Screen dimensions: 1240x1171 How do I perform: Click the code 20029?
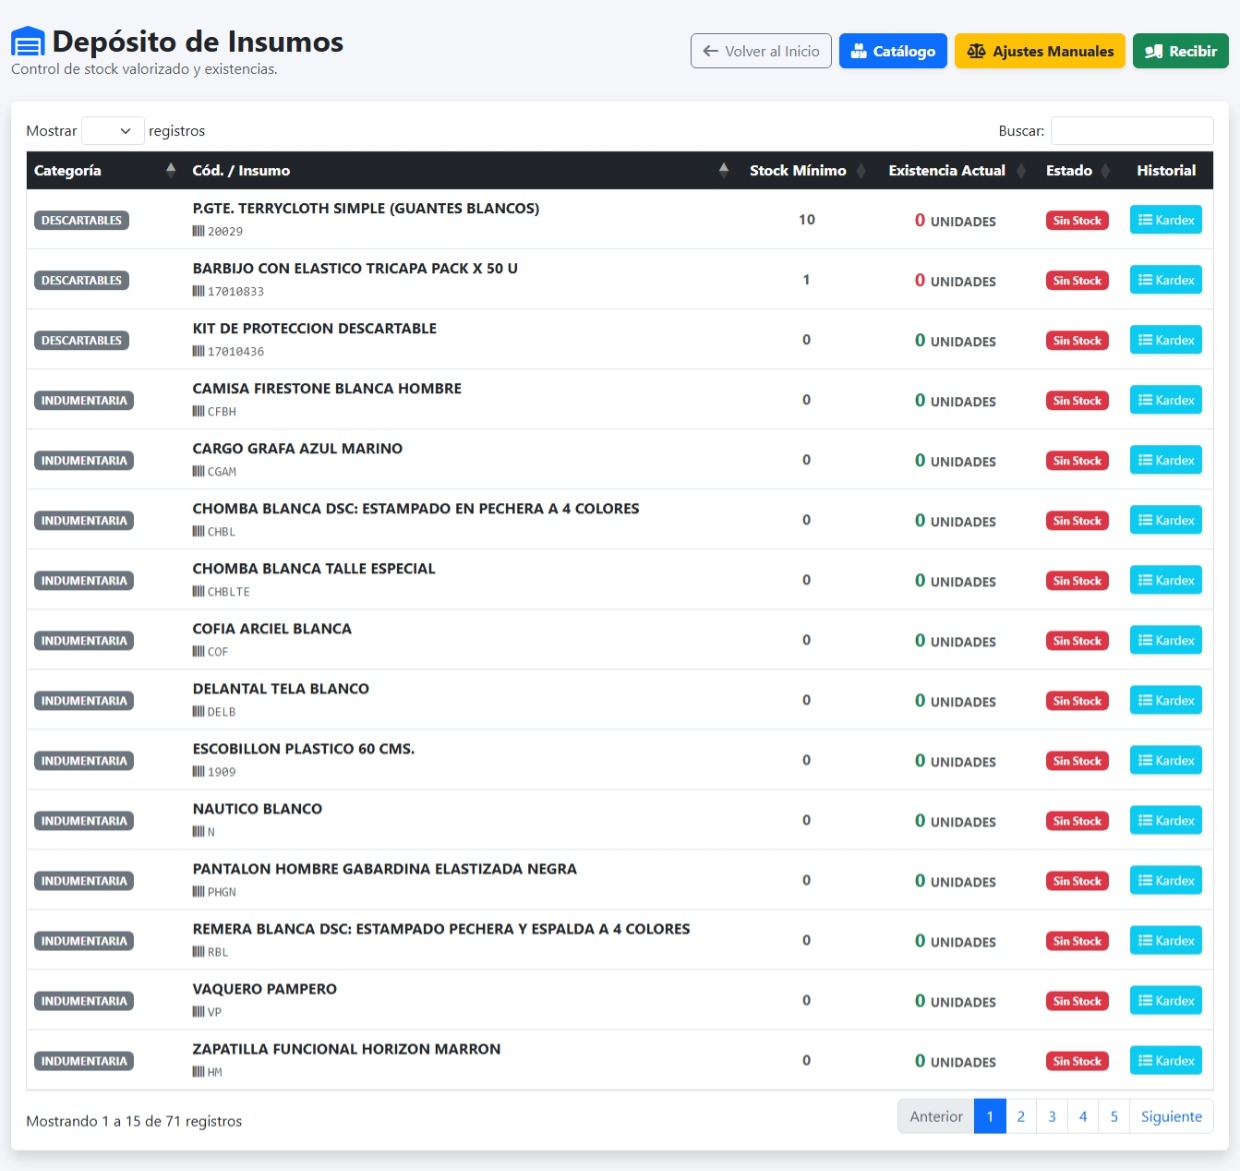click(x=225, y=232)
